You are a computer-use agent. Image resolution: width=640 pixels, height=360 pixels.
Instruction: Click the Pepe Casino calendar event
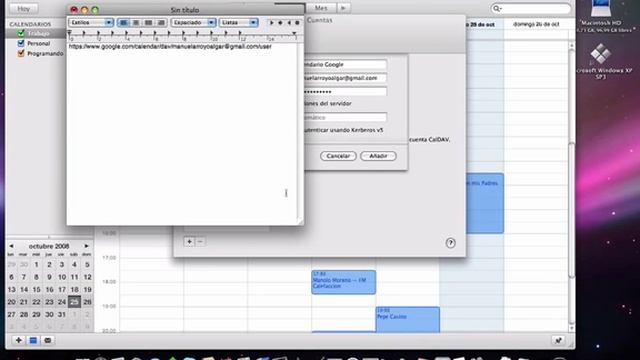pyautogui.click(x=407, y=319)
